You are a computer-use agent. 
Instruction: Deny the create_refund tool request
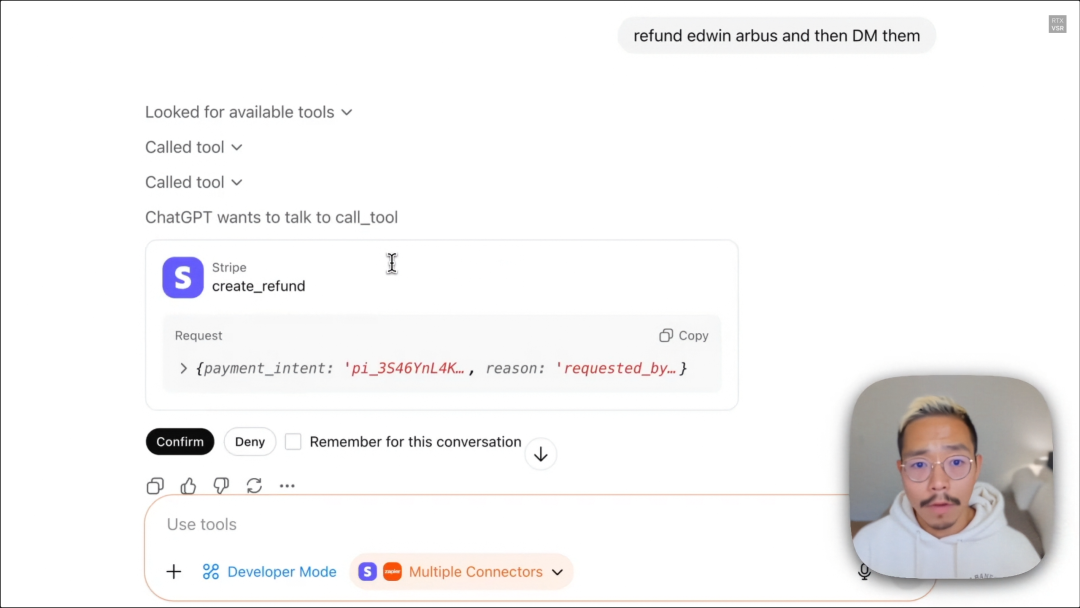tap(250, 442)
